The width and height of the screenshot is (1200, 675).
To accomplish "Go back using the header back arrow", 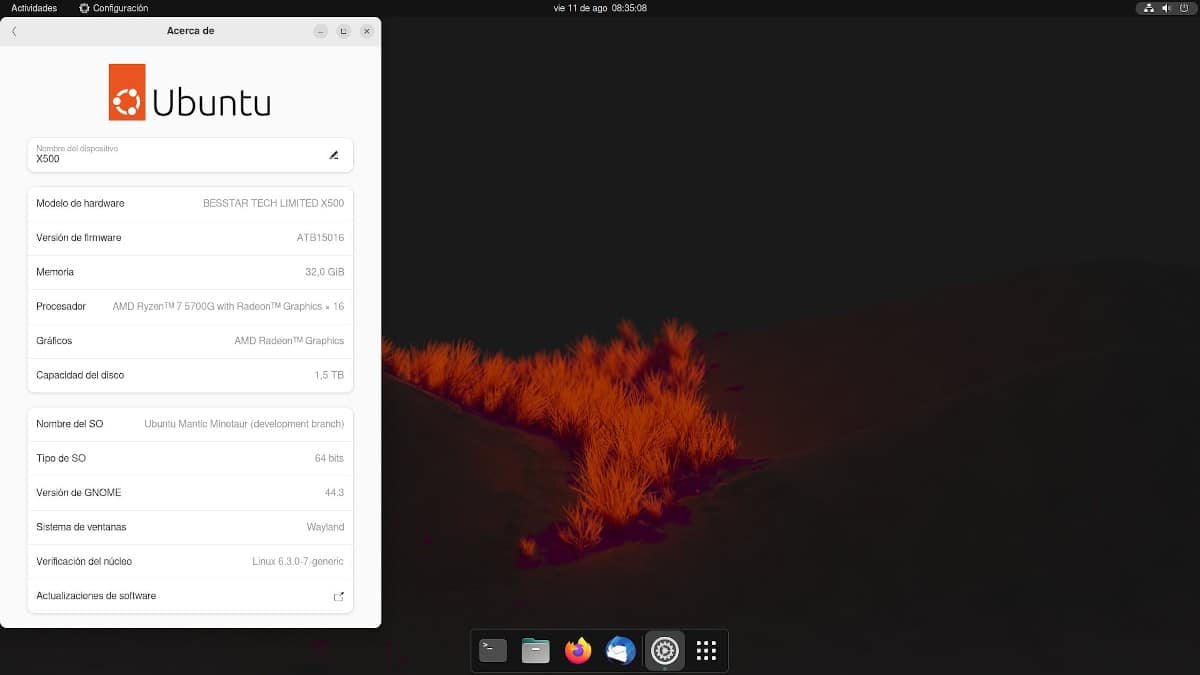I will (x=14, y=31).
